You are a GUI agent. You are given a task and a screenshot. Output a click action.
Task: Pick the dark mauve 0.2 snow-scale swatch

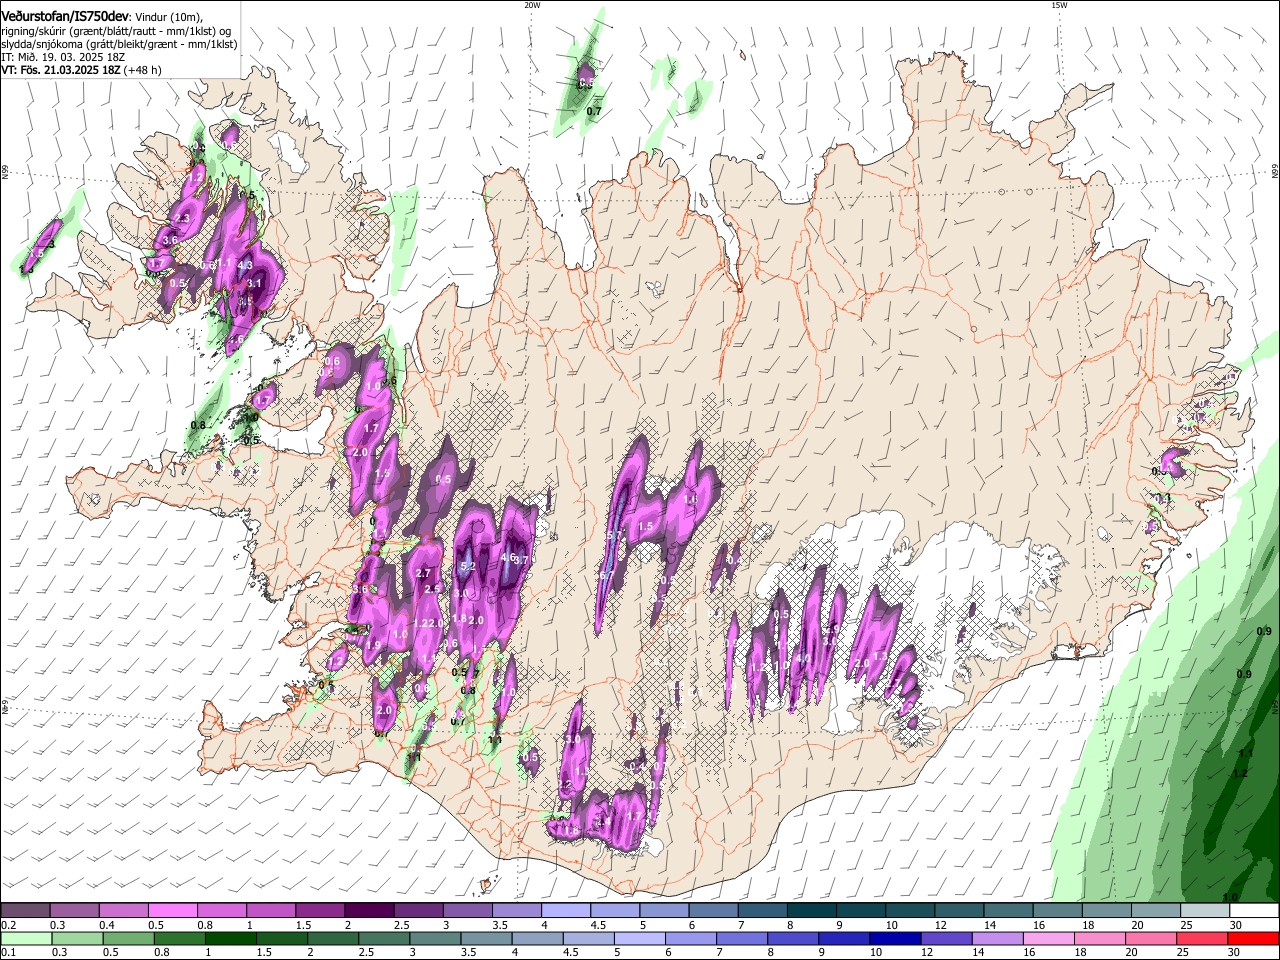[25, 911]
